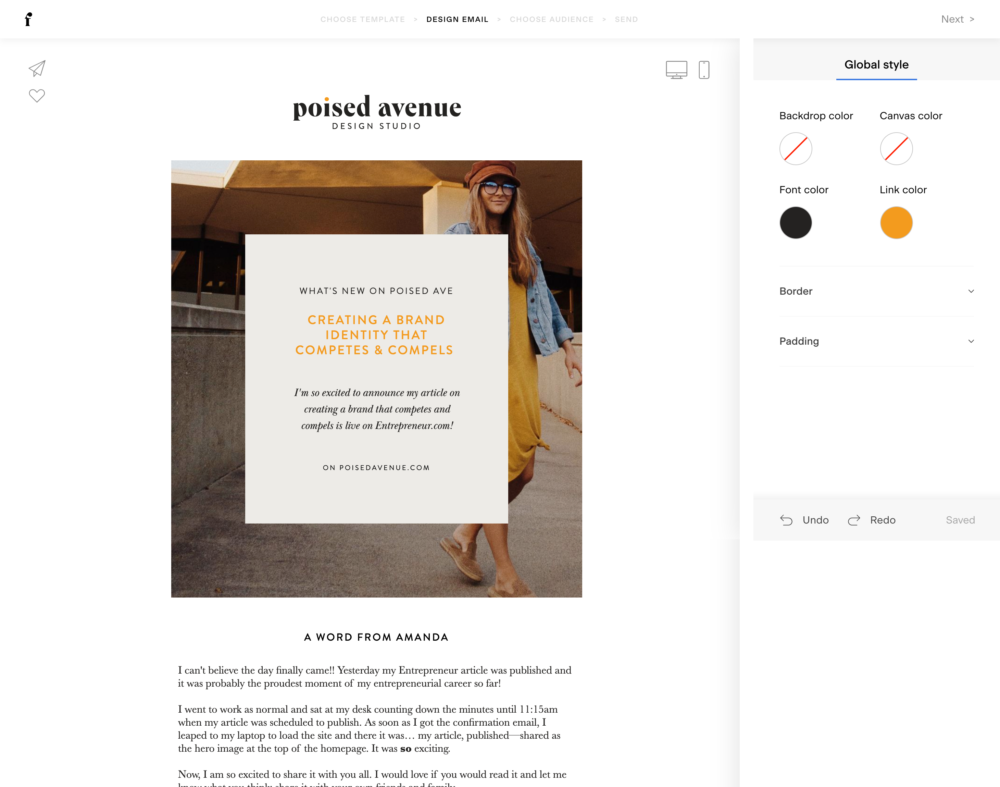Click the Next button
The image size is (1000, 787).
pyautogui.click(x=957, y=19)
